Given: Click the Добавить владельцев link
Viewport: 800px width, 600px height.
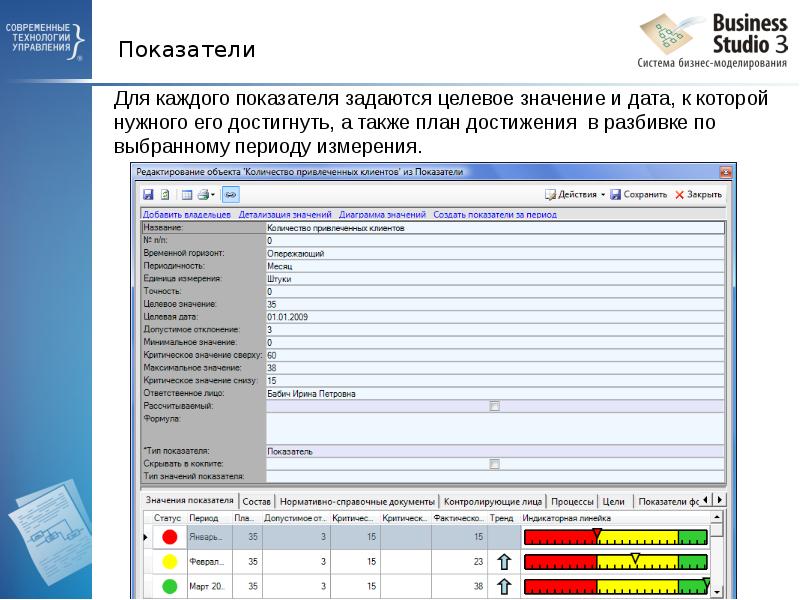Looking at the screenshot, I should click(186, 215).
